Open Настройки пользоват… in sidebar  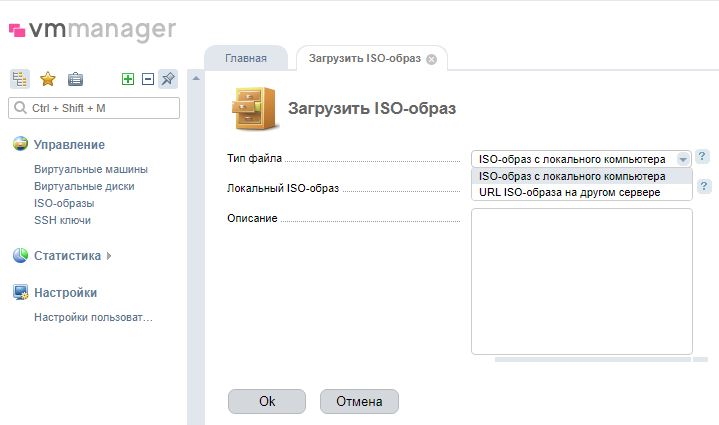pos(93,317)
